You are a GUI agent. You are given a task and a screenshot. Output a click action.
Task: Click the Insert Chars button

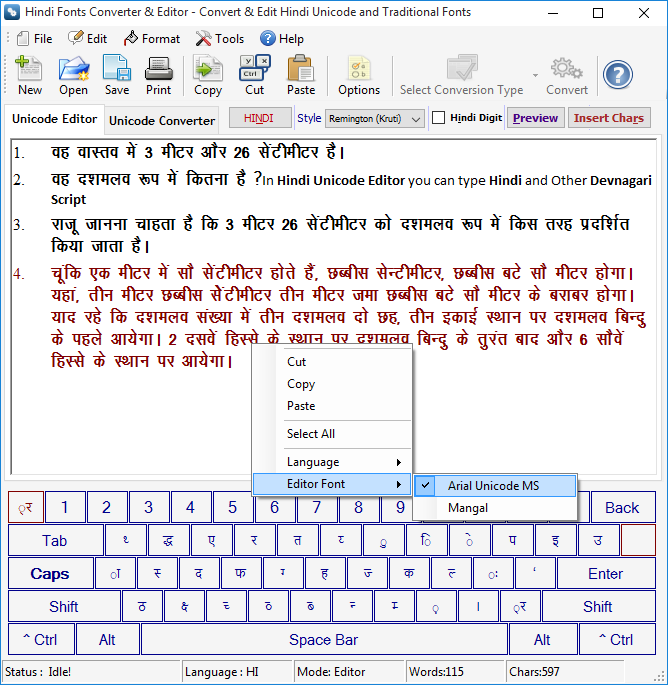tap(609, 118)
